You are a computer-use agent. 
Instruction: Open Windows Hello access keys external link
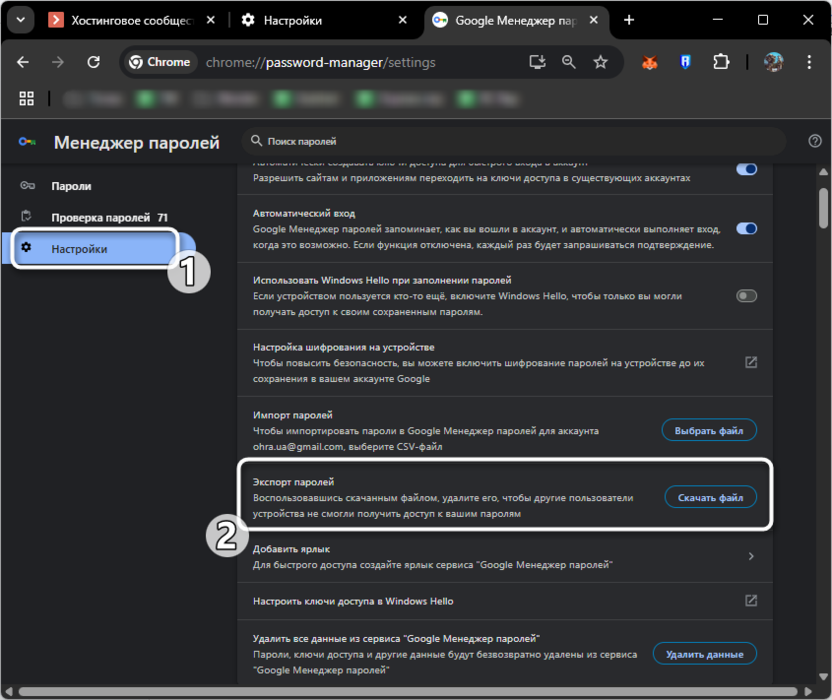coord(751,601)
